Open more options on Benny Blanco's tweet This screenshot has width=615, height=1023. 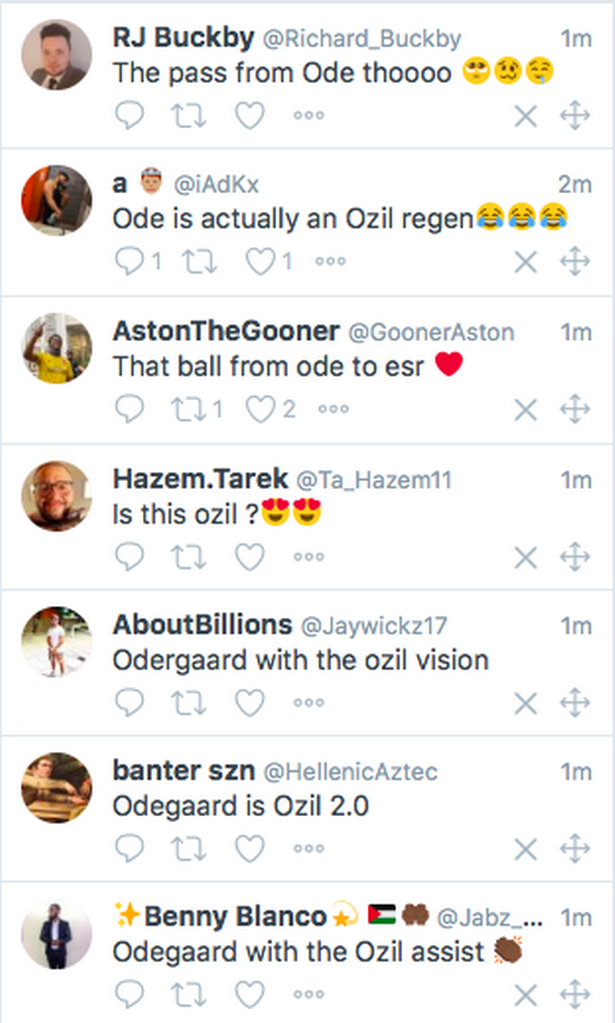tap(308, 995)
